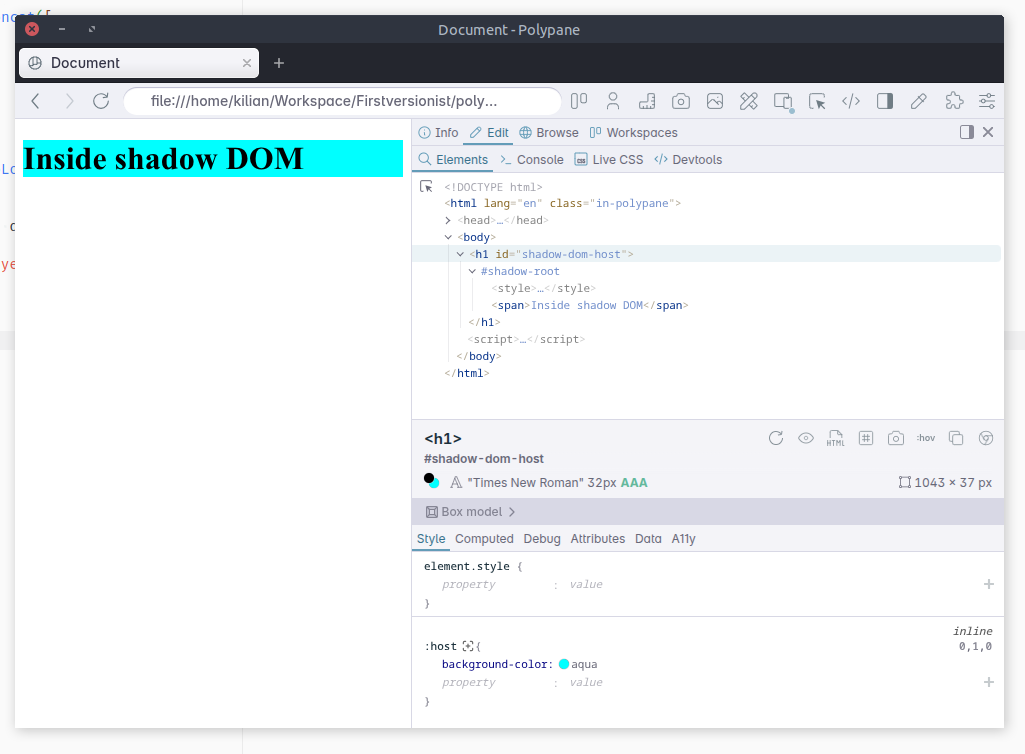Screen dimensions: 1025x754
Task: Go back with the browser back arrow
Action: coord(36,101)
